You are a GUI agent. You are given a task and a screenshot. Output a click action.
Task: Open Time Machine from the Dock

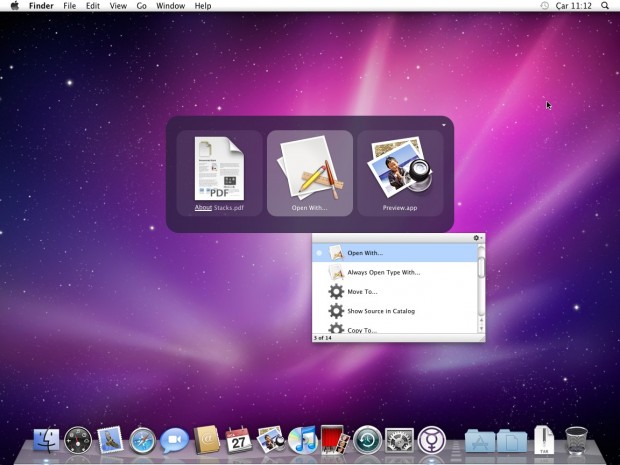[367, 440]
